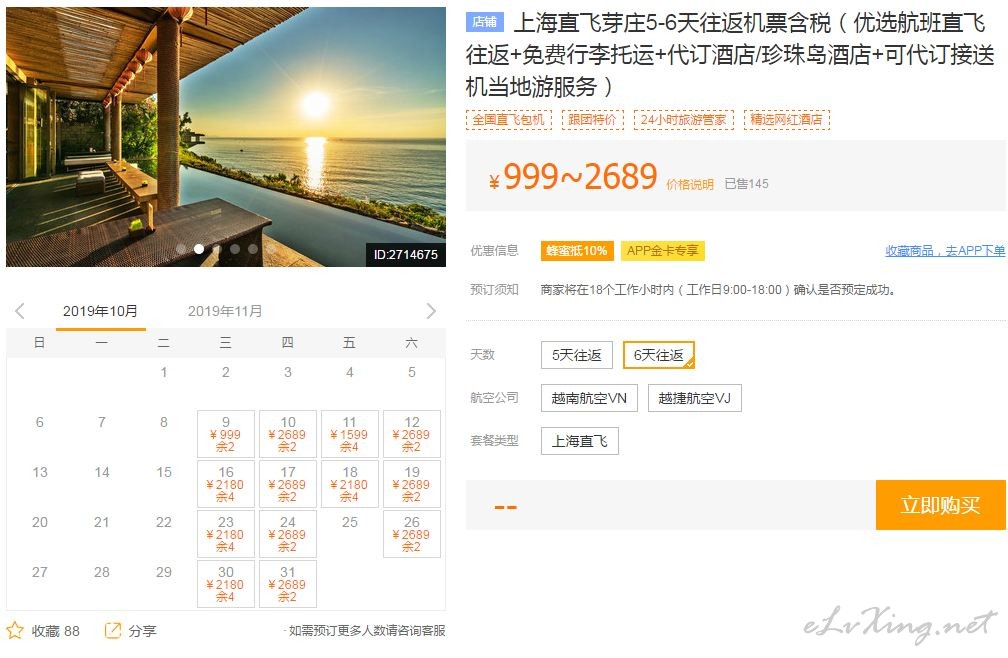The height and width of the screenshot is (658, 1008).
Task: Click the star favorite icon (收藏)
Action: tap(15, 630)
